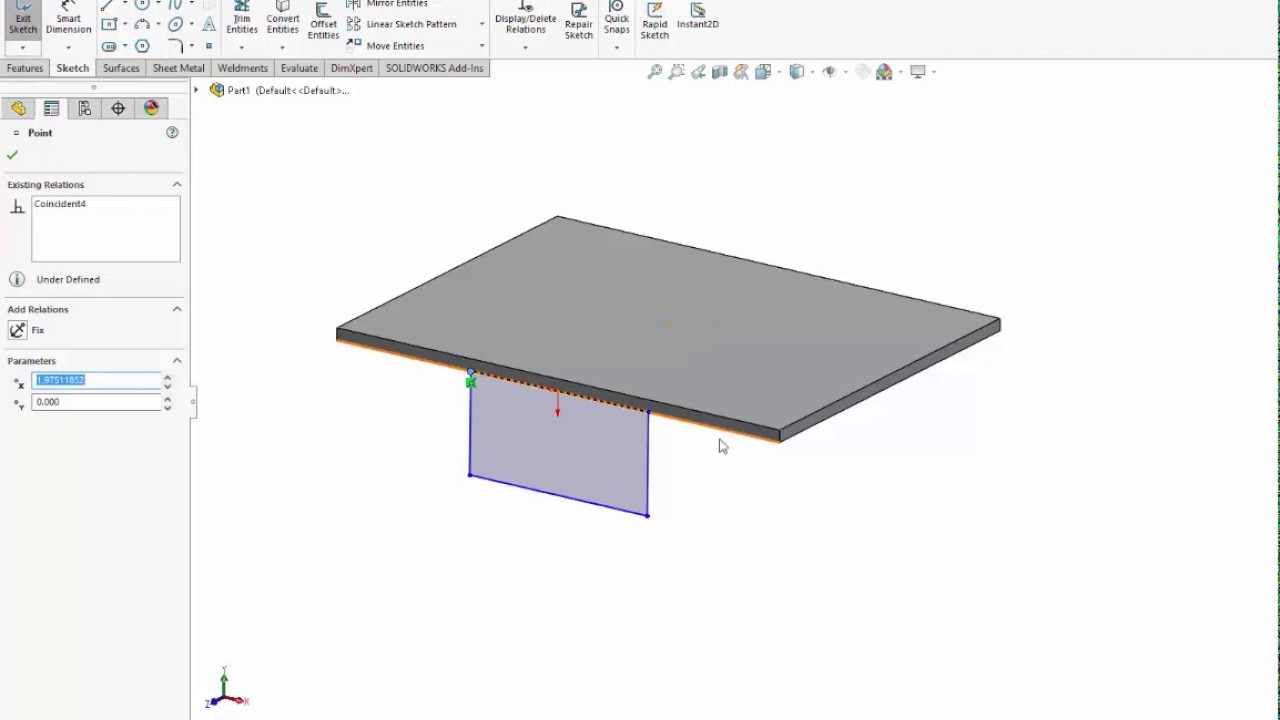Adjust X coordinate with stepper arrows
1280x720 pixels.
click(x=167, y=380)
